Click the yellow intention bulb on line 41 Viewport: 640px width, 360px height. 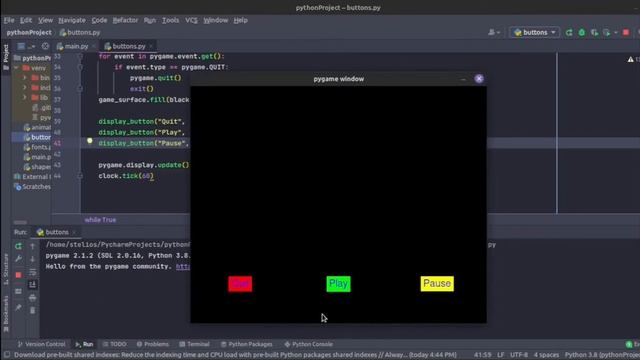click(x=90, y=141)
